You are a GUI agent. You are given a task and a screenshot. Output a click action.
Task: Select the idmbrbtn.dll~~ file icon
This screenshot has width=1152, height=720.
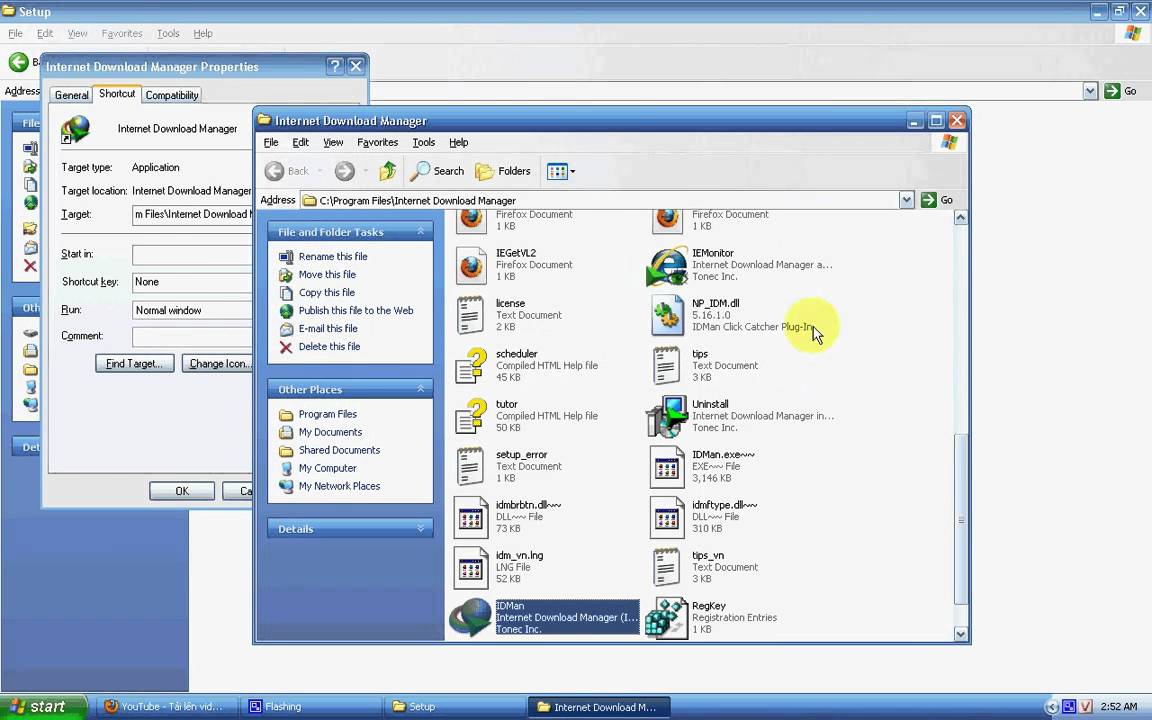point(471,516)
